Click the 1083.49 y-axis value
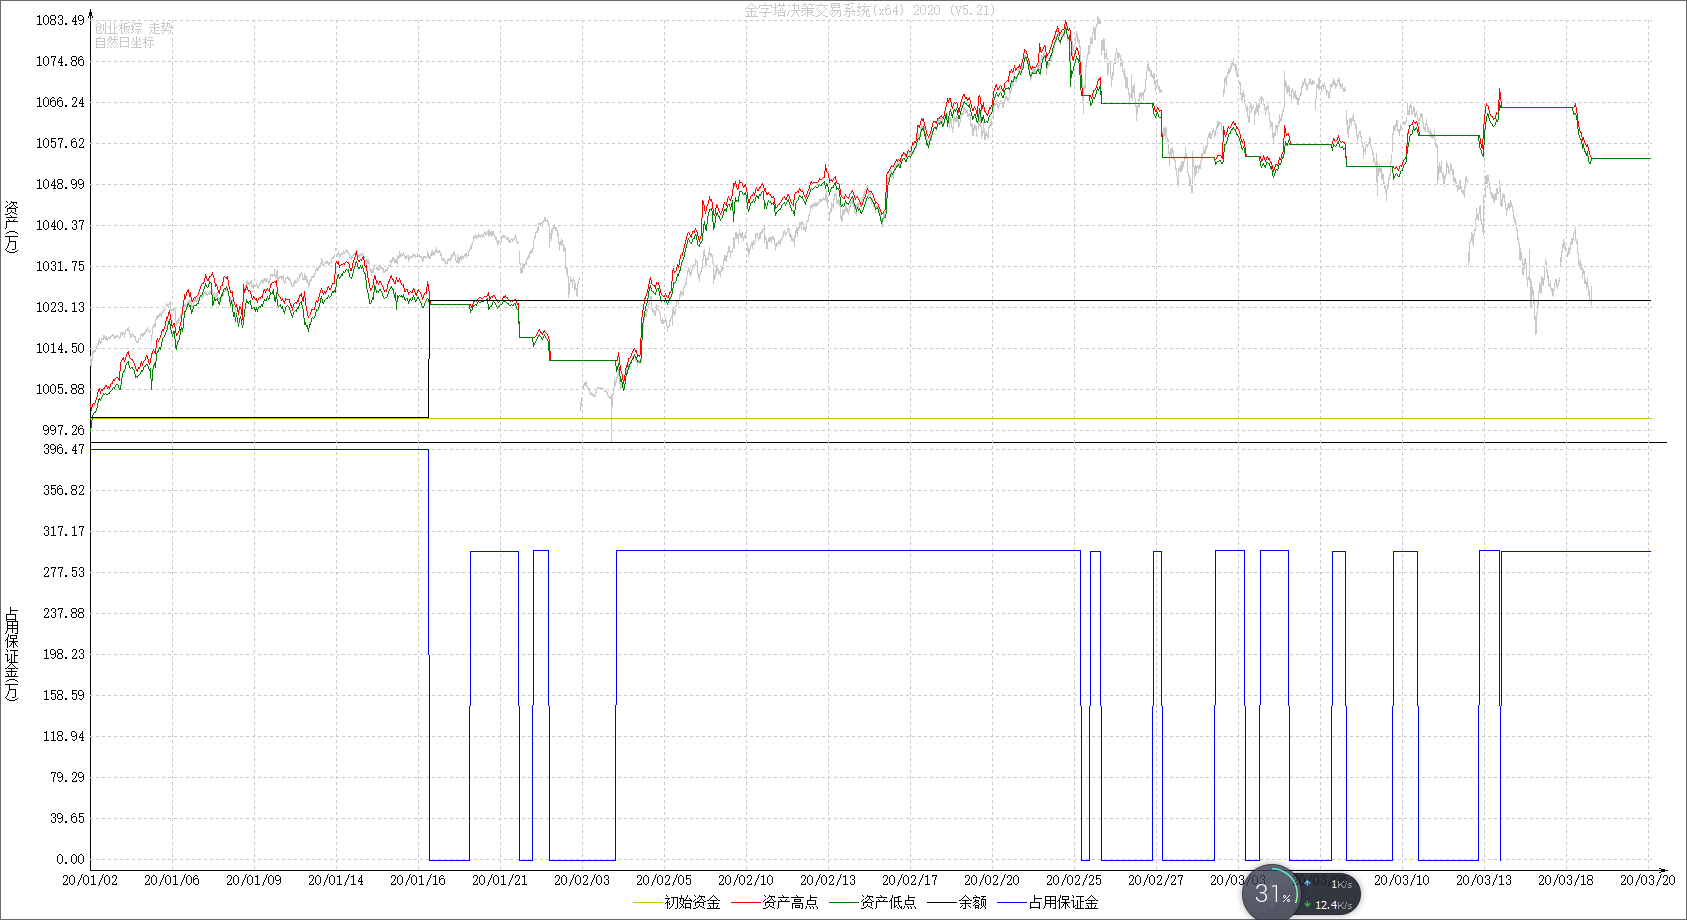The height and width of the screenshot is (920, 1687). tap(60, 20)
